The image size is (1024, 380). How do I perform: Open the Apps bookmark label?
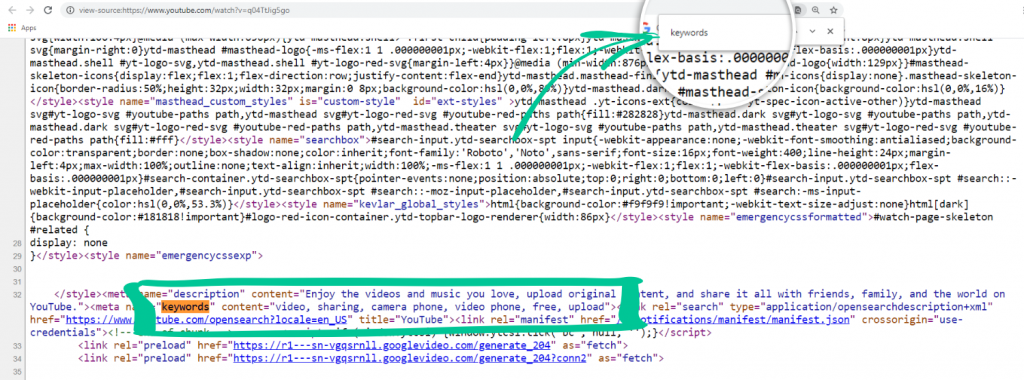click(29, 28)
